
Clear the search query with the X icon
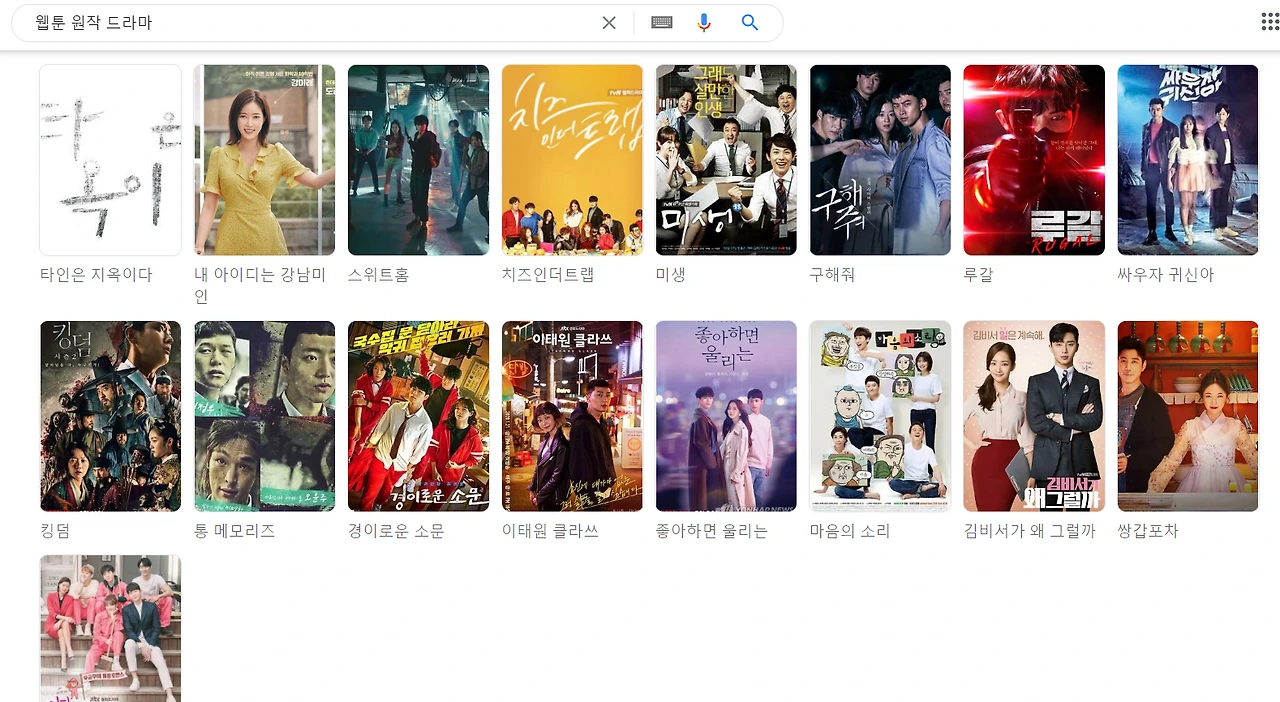609,23
